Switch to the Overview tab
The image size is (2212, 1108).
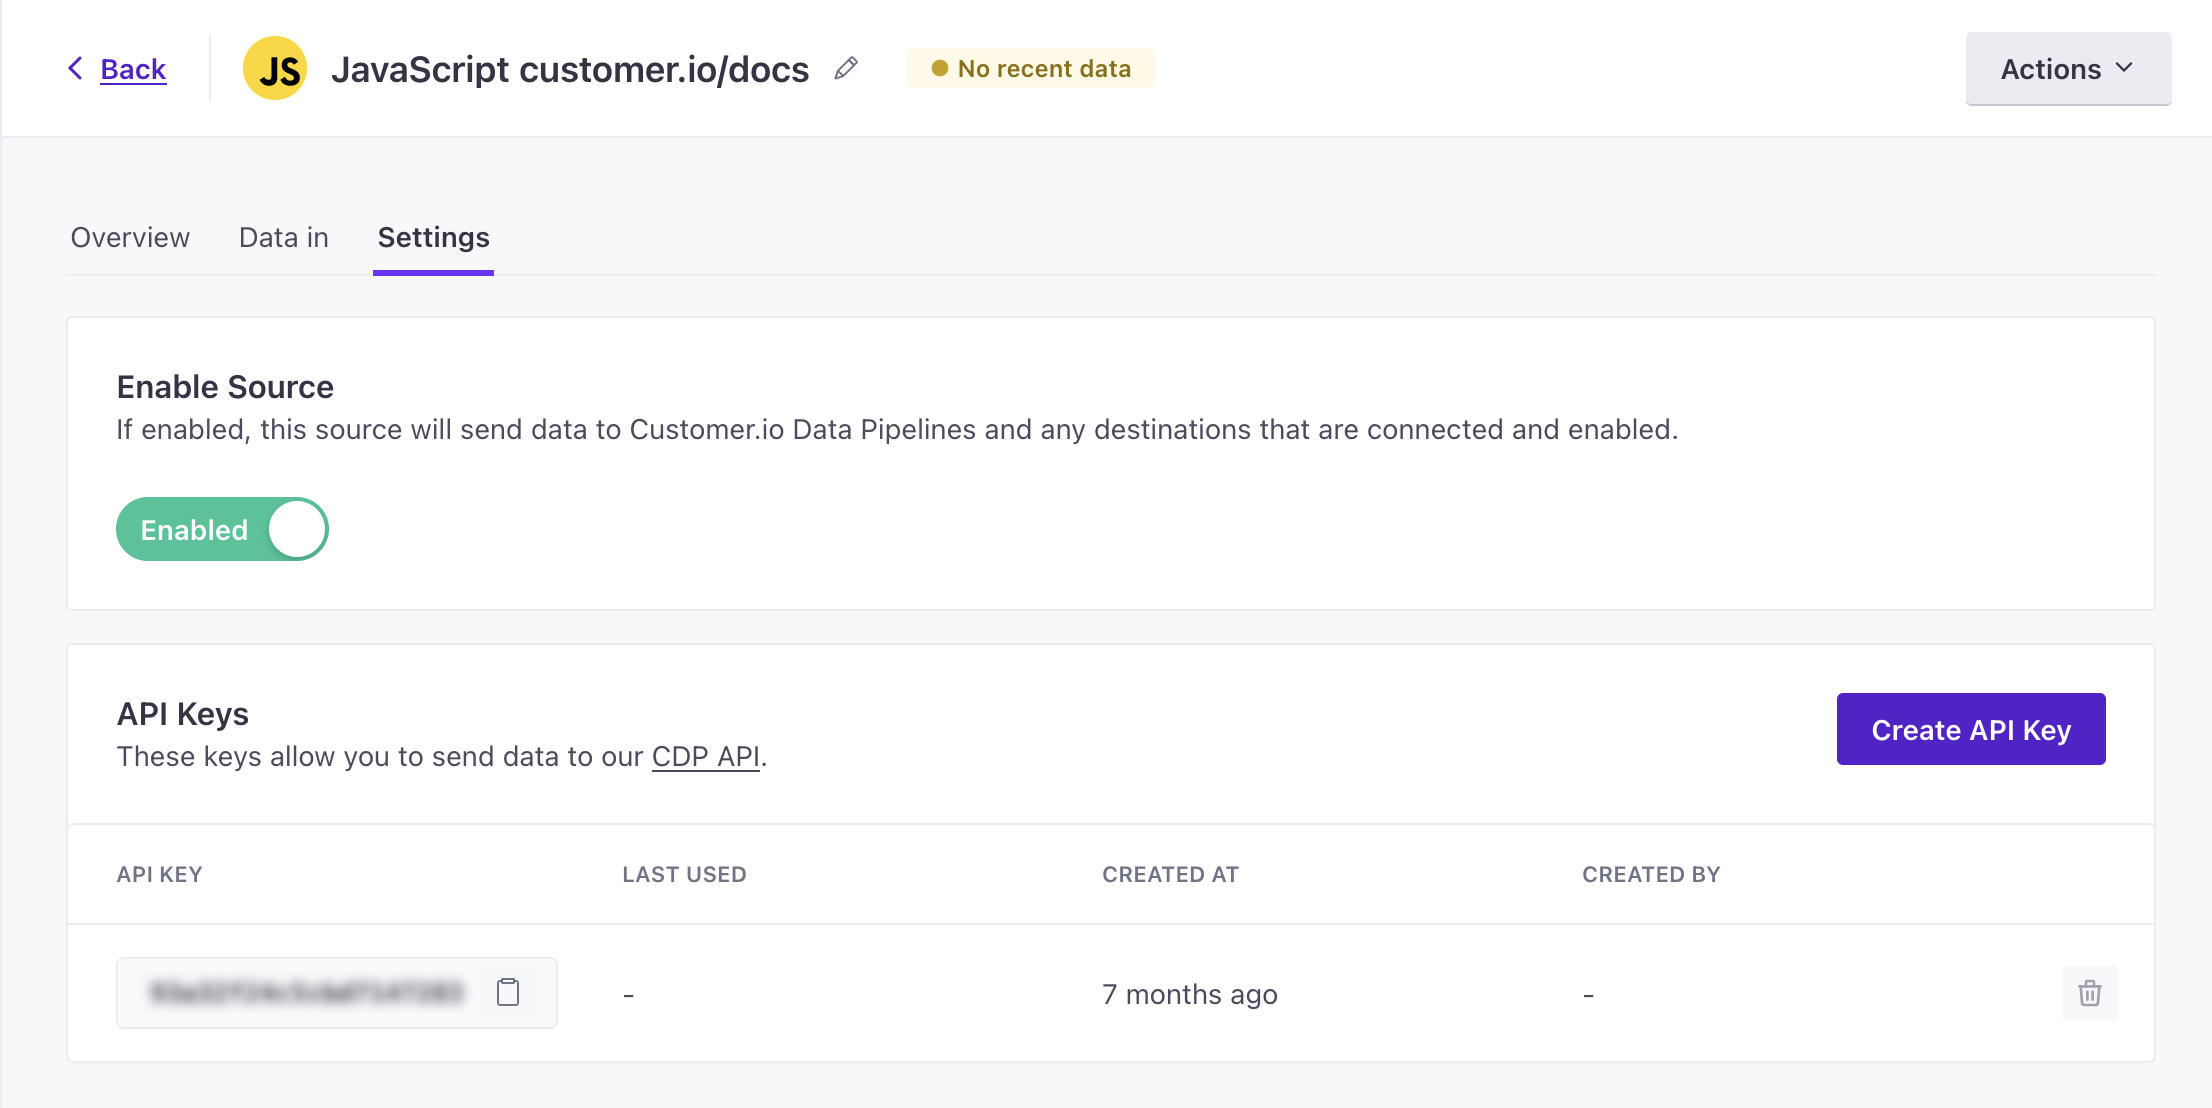(x=130, y=237)
